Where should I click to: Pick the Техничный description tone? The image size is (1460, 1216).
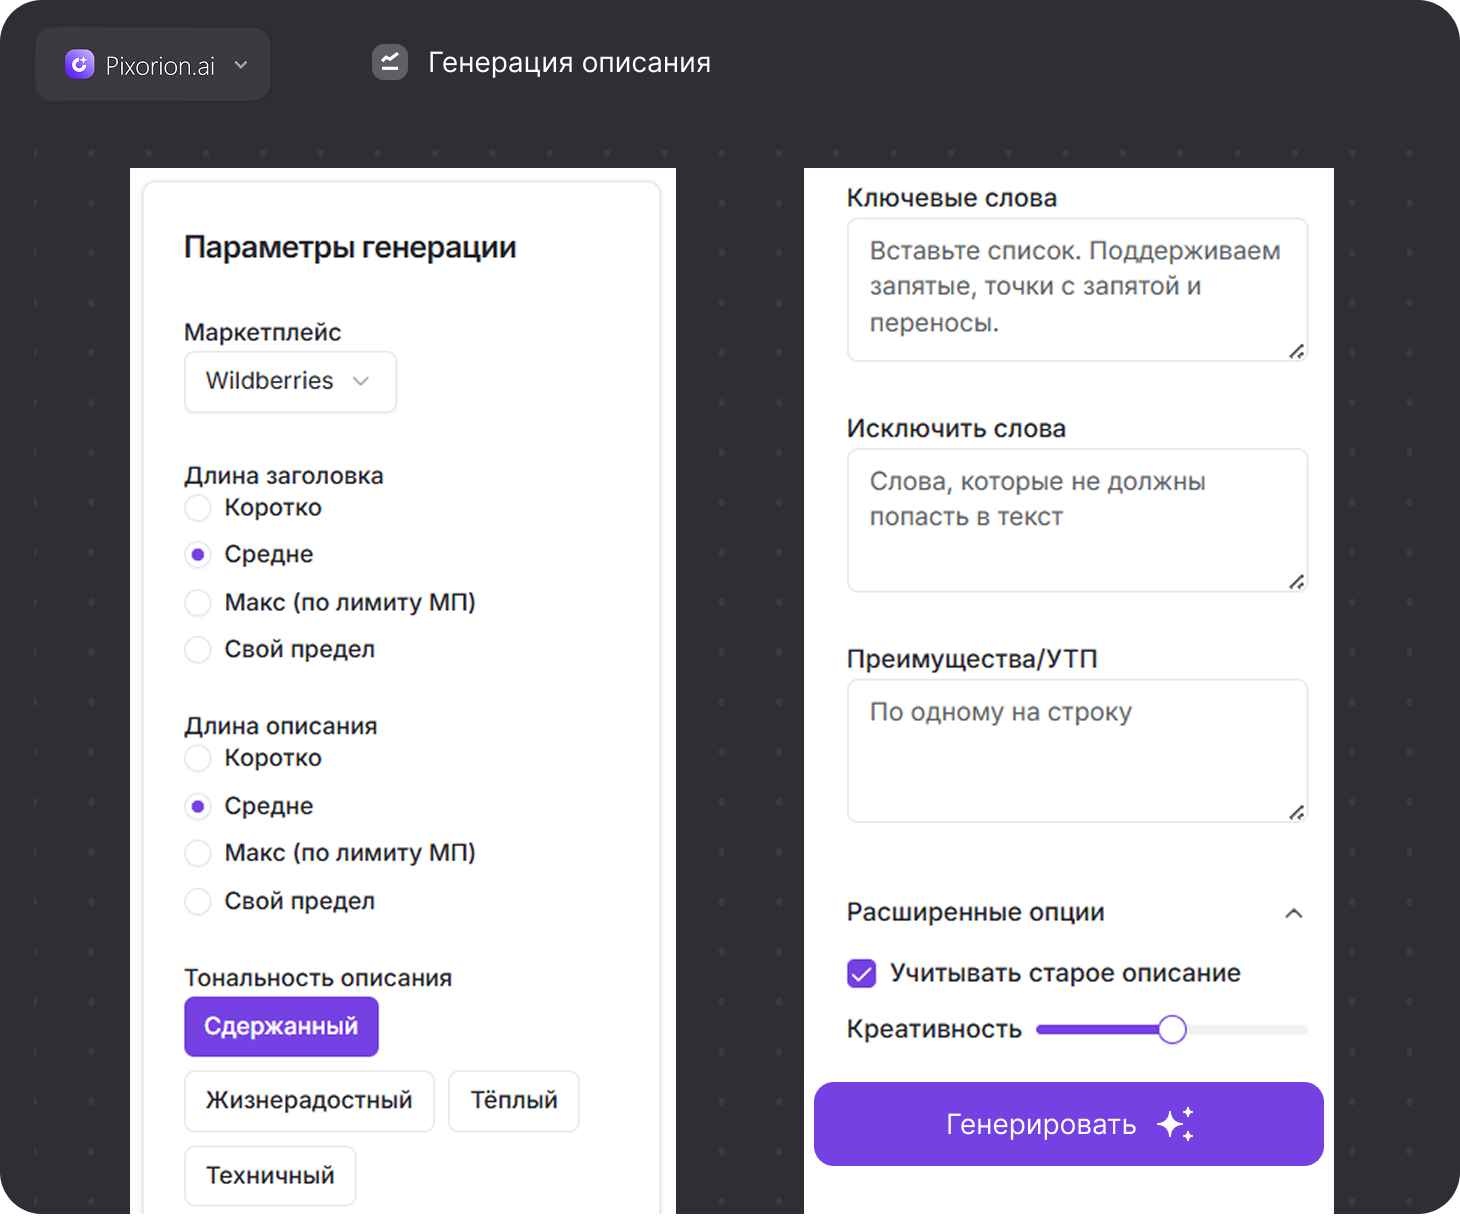click(x=269, y=1175)
